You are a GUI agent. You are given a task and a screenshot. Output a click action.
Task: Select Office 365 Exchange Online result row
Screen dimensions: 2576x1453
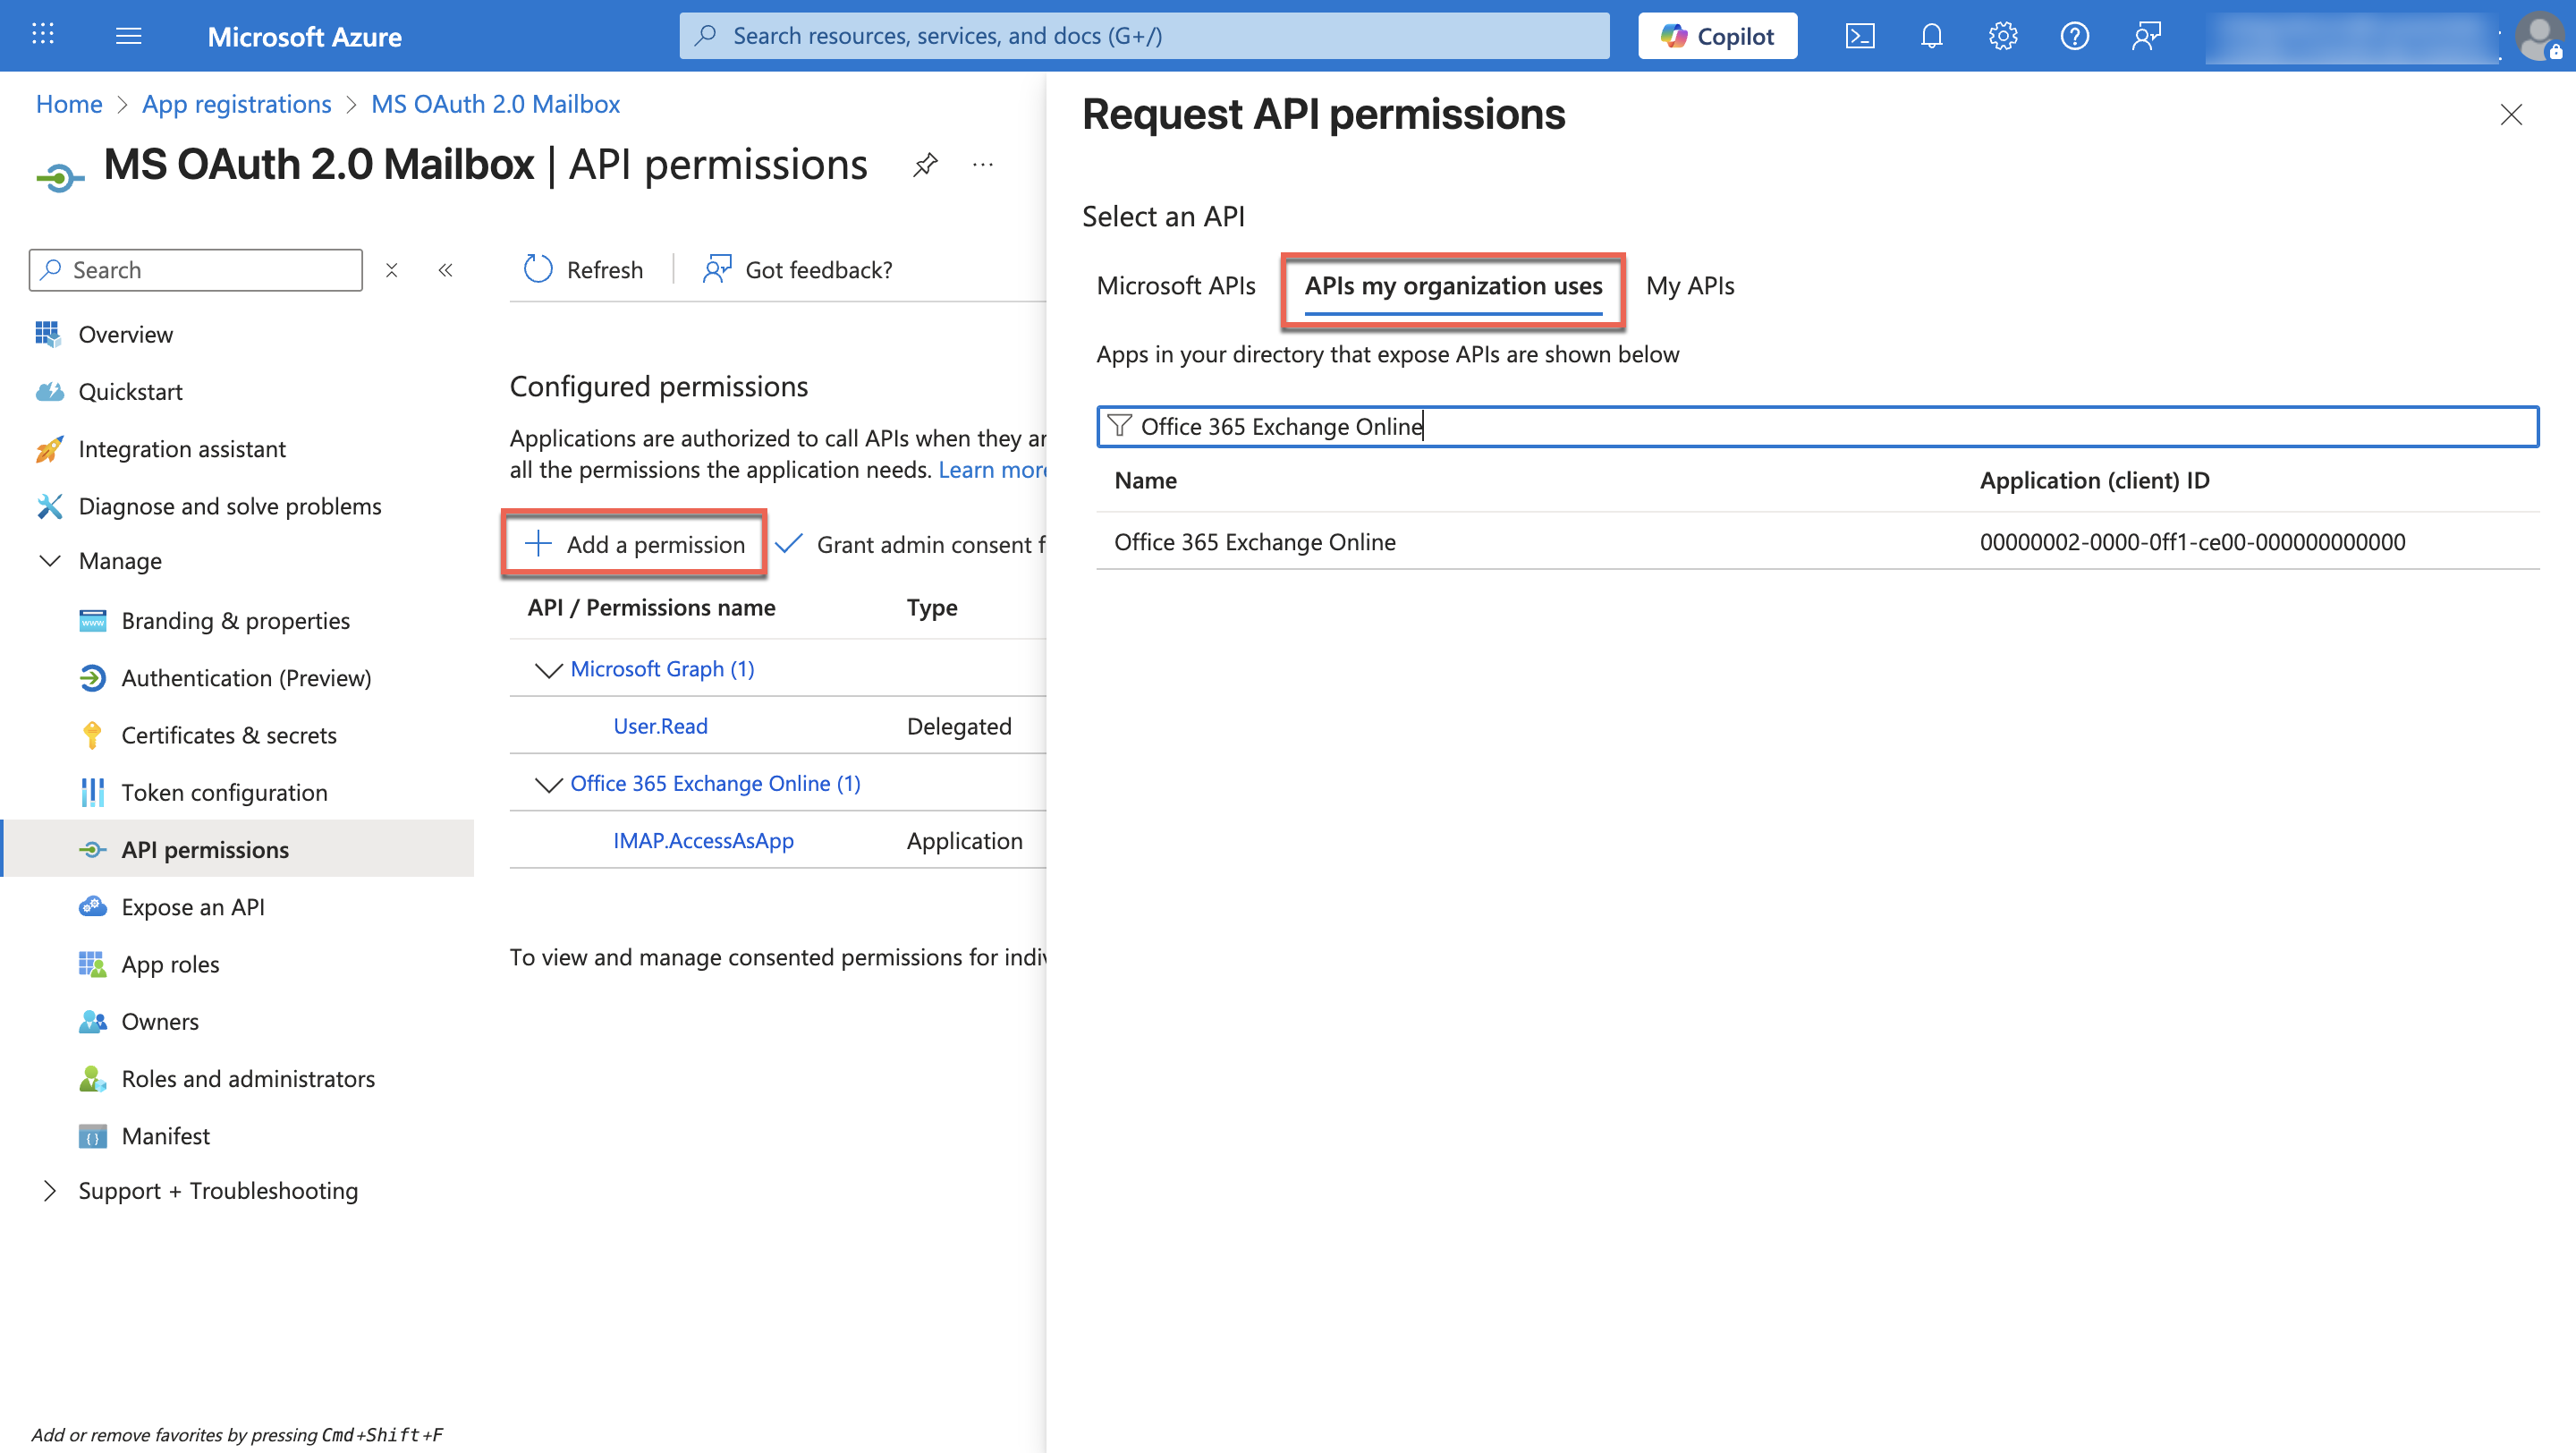click(1254, 542)
